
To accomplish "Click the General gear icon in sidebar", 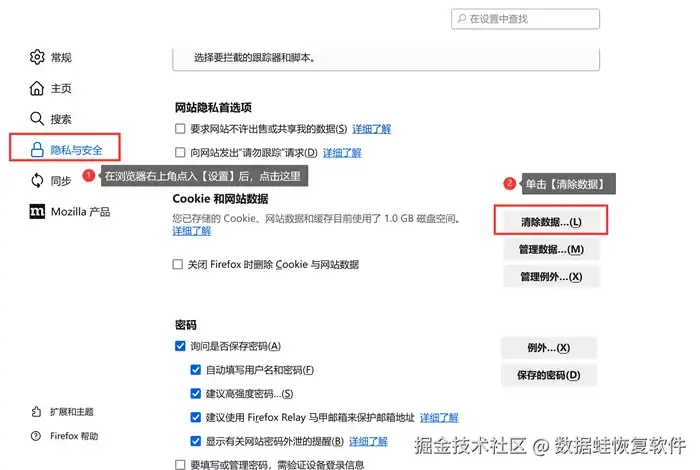I will (x=37, y=57).
